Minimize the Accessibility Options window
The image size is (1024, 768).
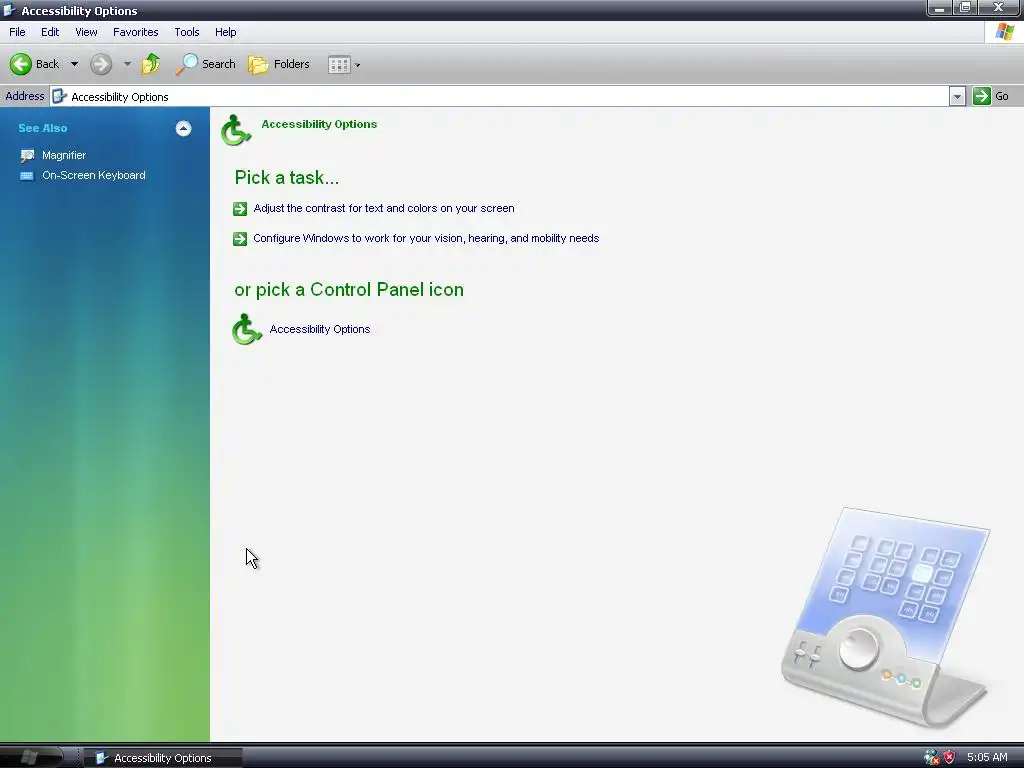point(939,8)
